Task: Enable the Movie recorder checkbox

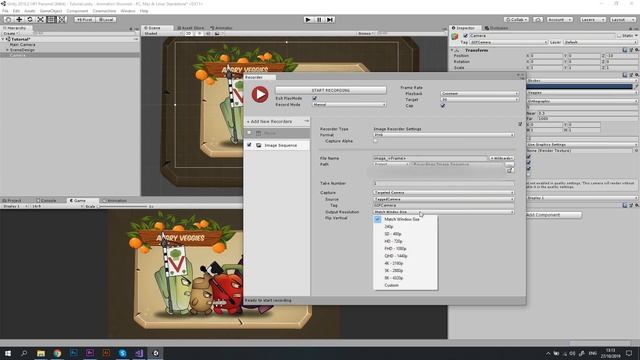Action: click(249, 133)
